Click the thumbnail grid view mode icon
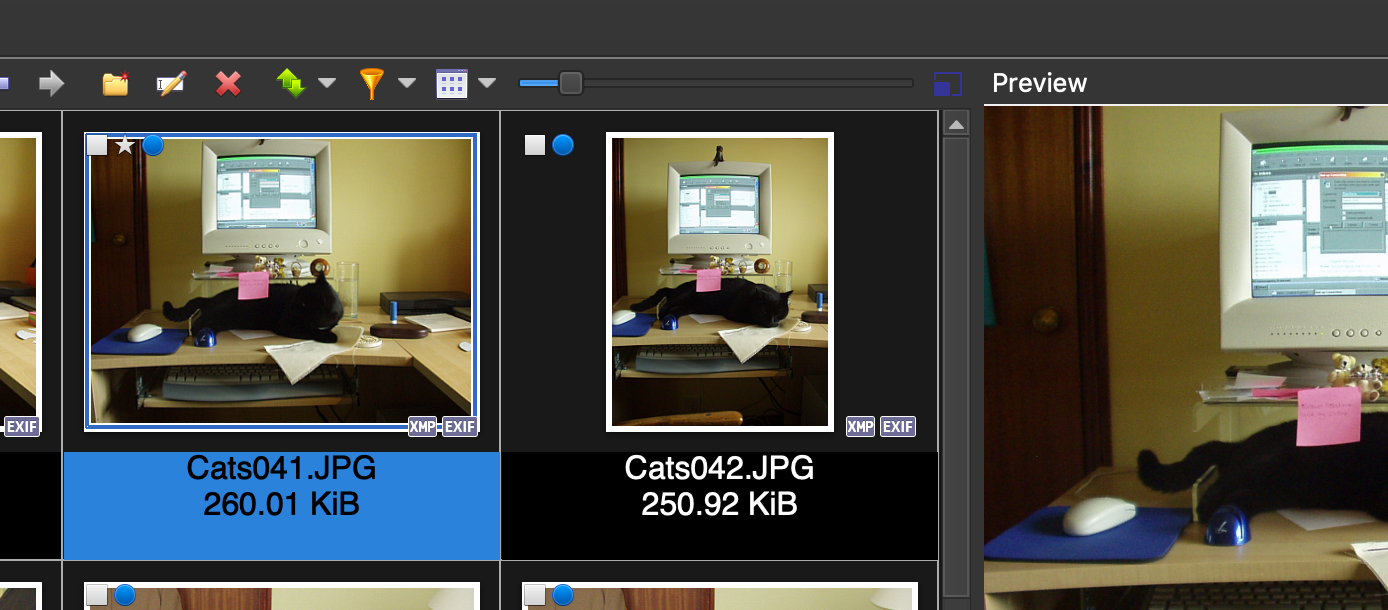Image resolution: width=1388 pixels, height=610 pixels. (452, 83)
